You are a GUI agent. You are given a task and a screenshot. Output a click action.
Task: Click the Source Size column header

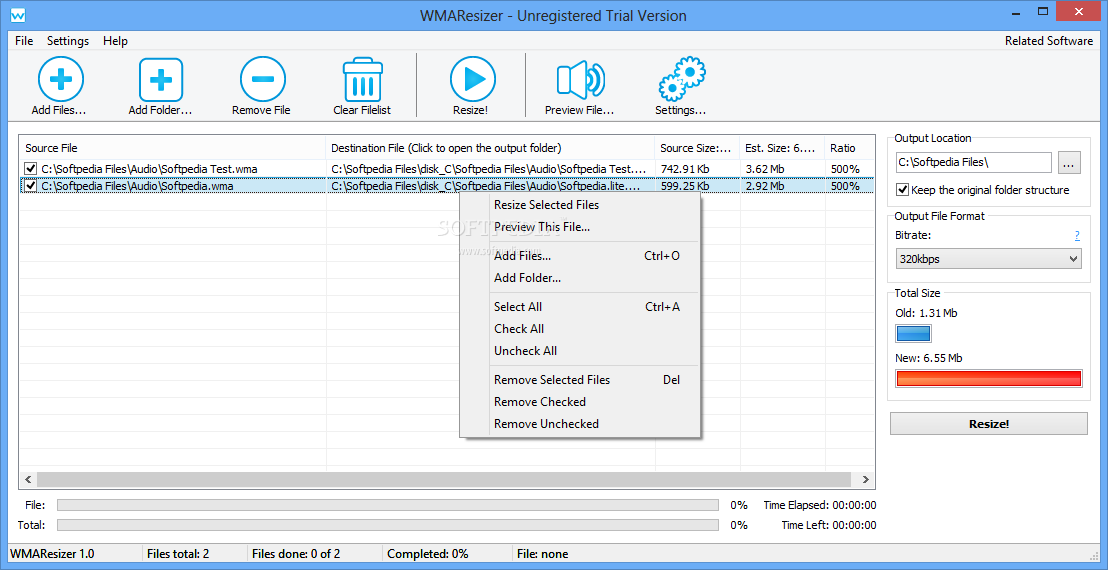coord(697,148)
